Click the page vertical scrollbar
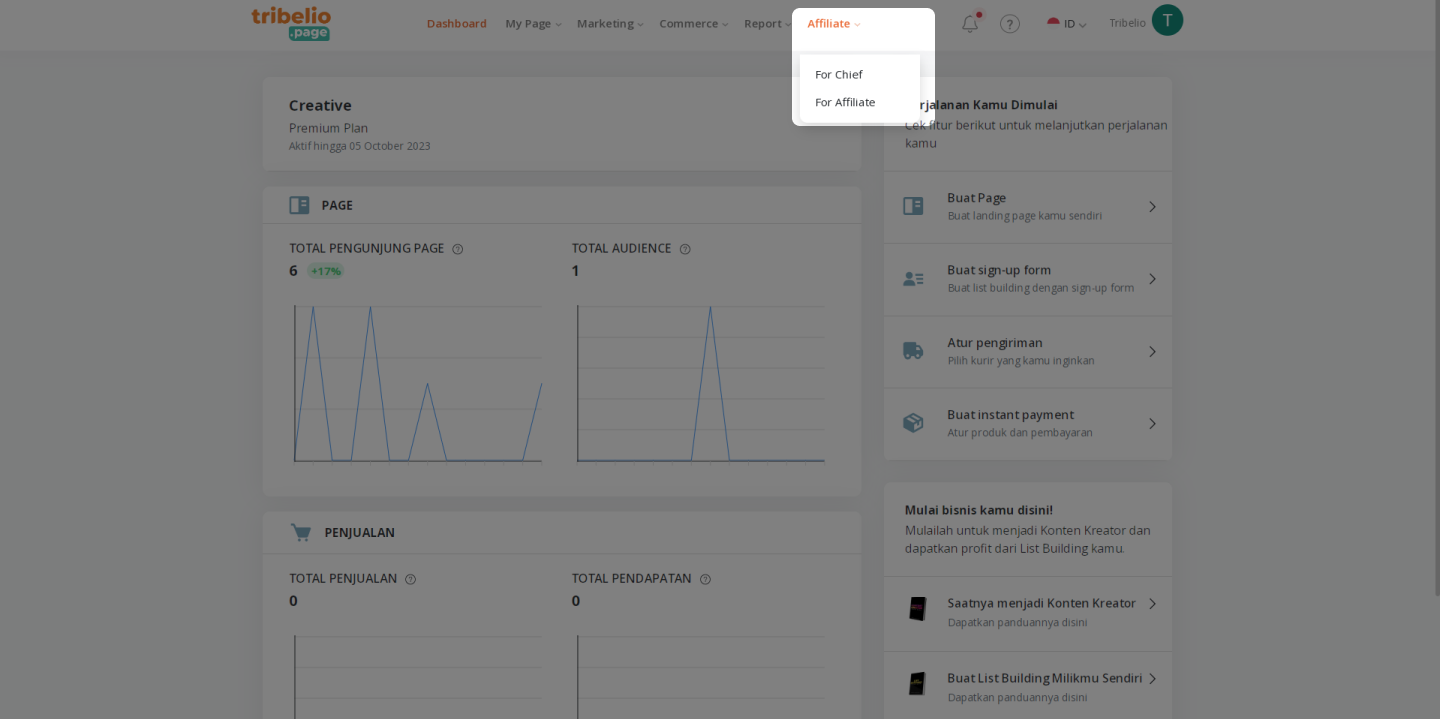The width and height of the screenshot is (1440, 719). 1436,300
